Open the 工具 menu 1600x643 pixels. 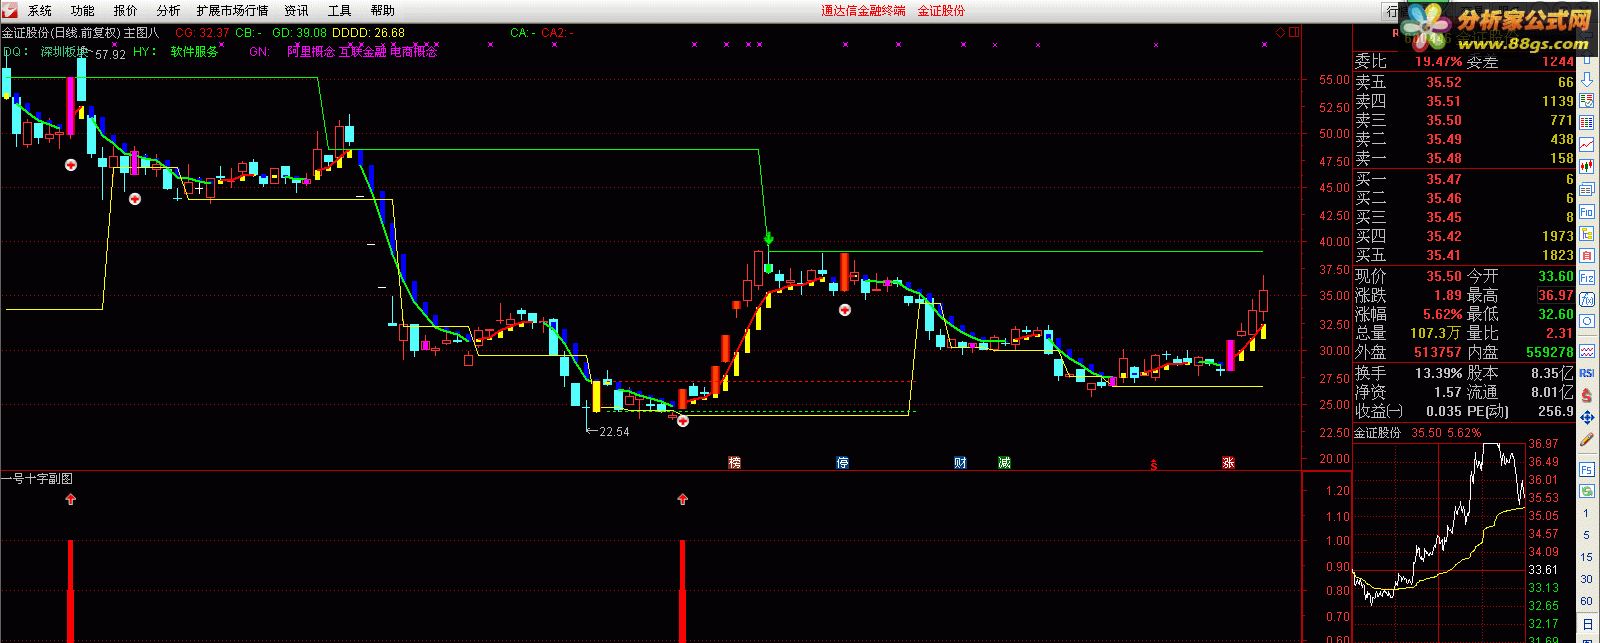click(340, 10)
